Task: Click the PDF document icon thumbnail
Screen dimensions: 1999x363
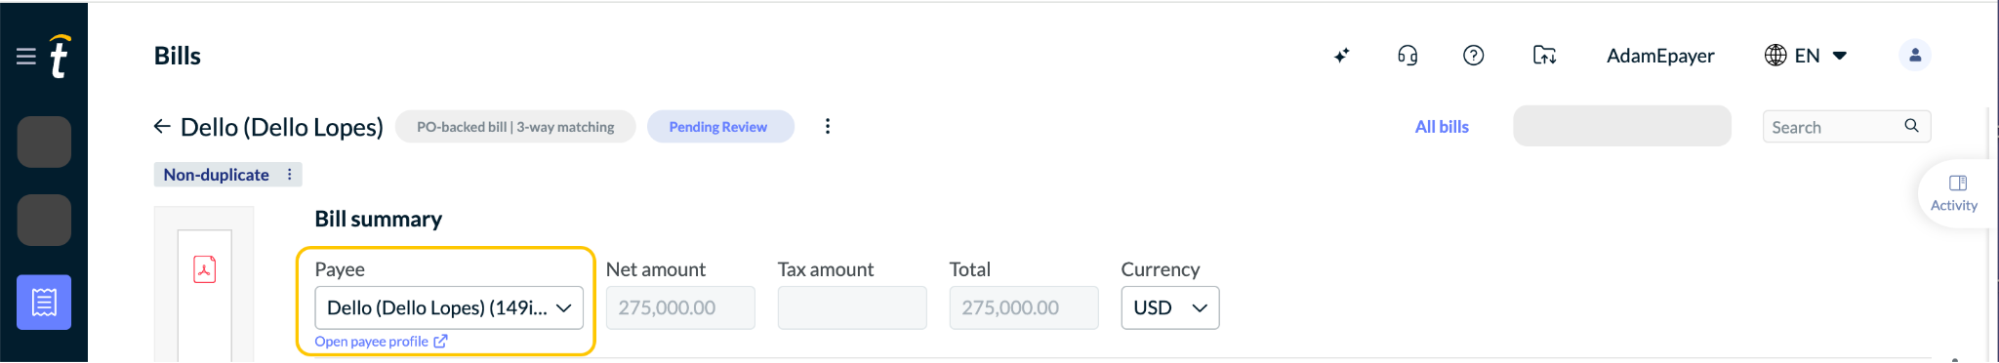Action: click(x=204, y=269)
